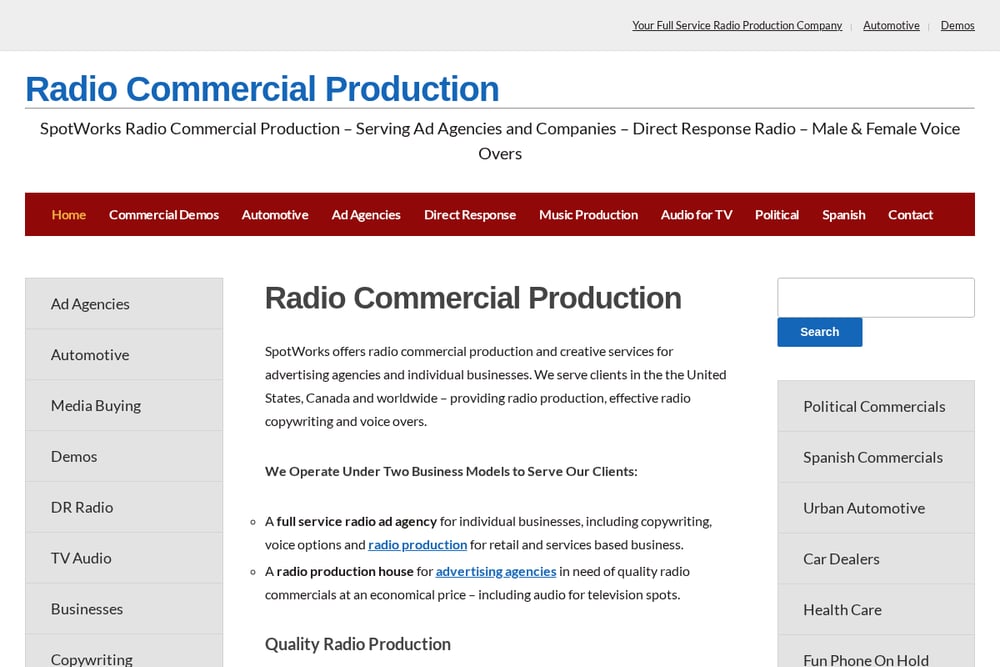Select Direct Response in the navigation bar
The height and width of the screenshot is (667, 1000).
click(x=470, y=215)
